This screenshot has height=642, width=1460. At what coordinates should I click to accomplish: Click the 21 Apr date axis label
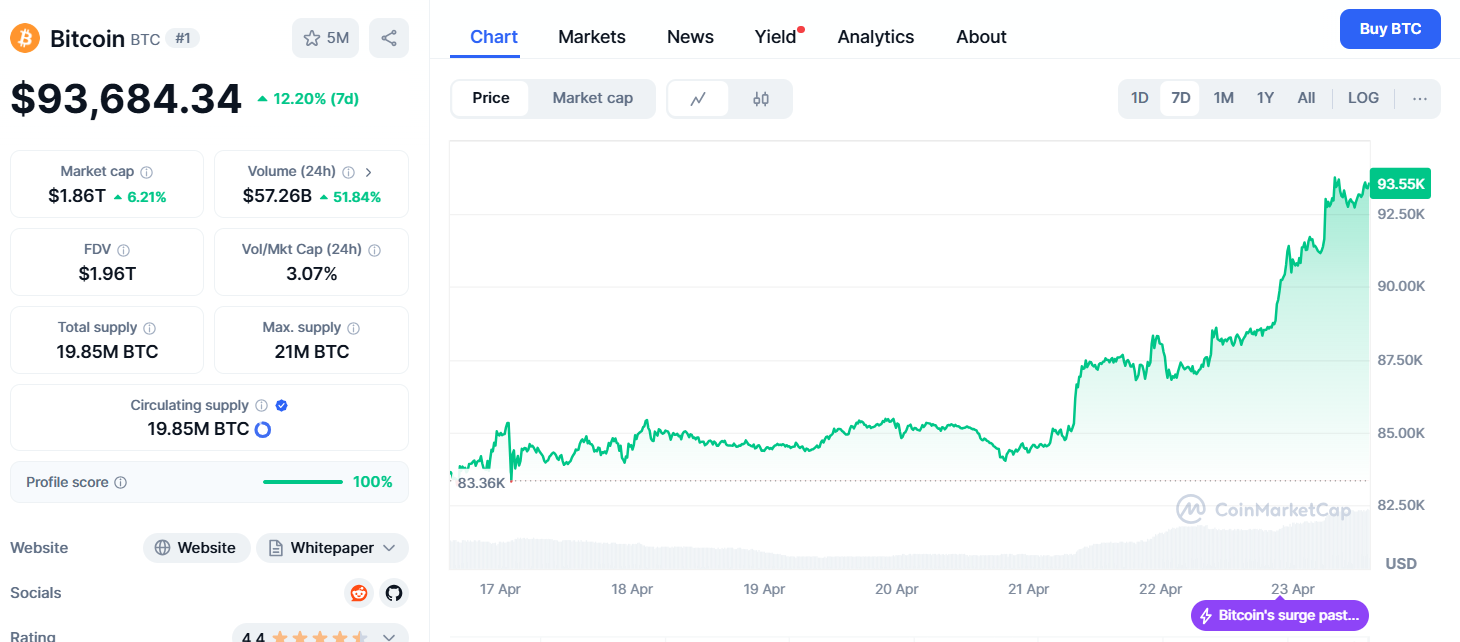[1029, 590]
